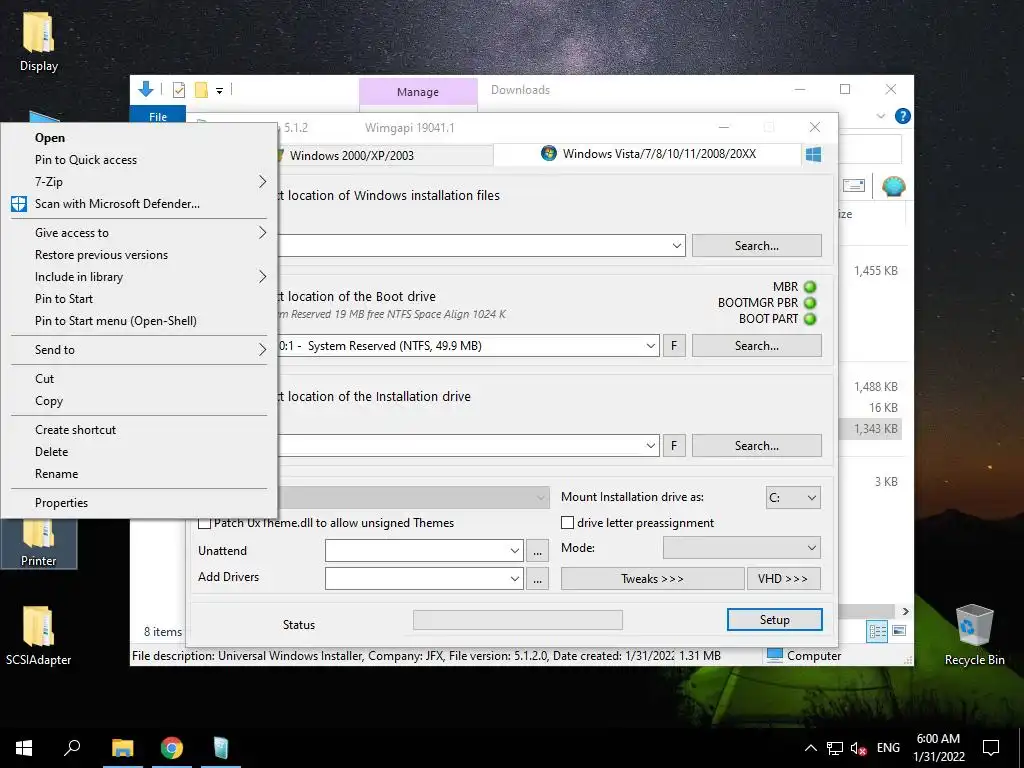Show hidden system tray icons

810,748
